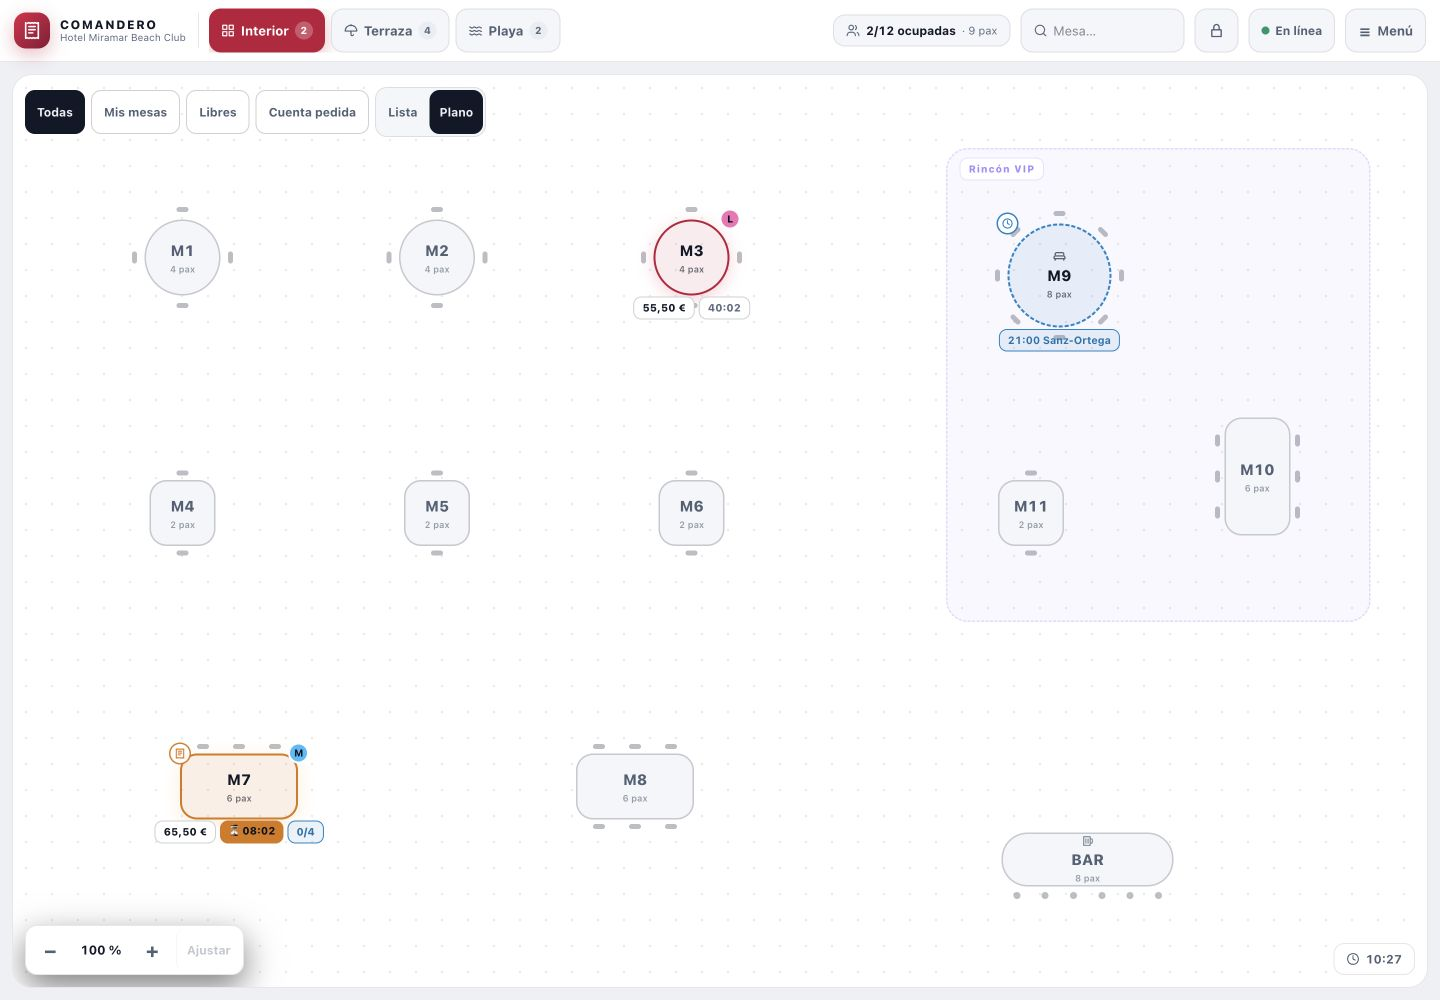Filter by Mis mesas
Screen dimensions: 1440x1000
coord(135,112)
